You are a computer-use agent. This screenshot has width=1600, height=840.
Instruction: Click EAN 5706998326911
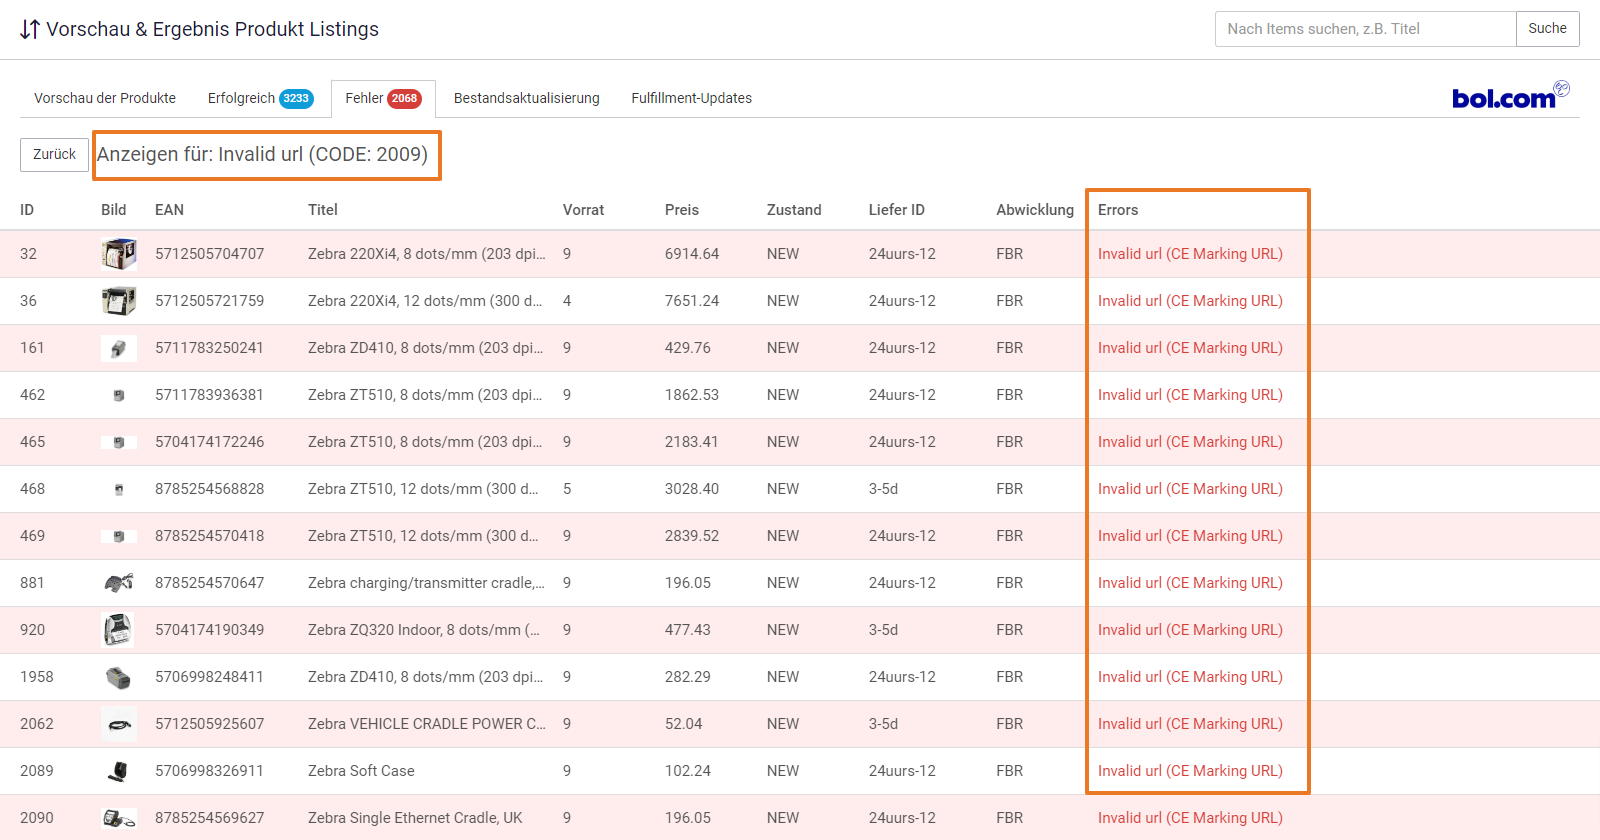(x=210, y=771)
